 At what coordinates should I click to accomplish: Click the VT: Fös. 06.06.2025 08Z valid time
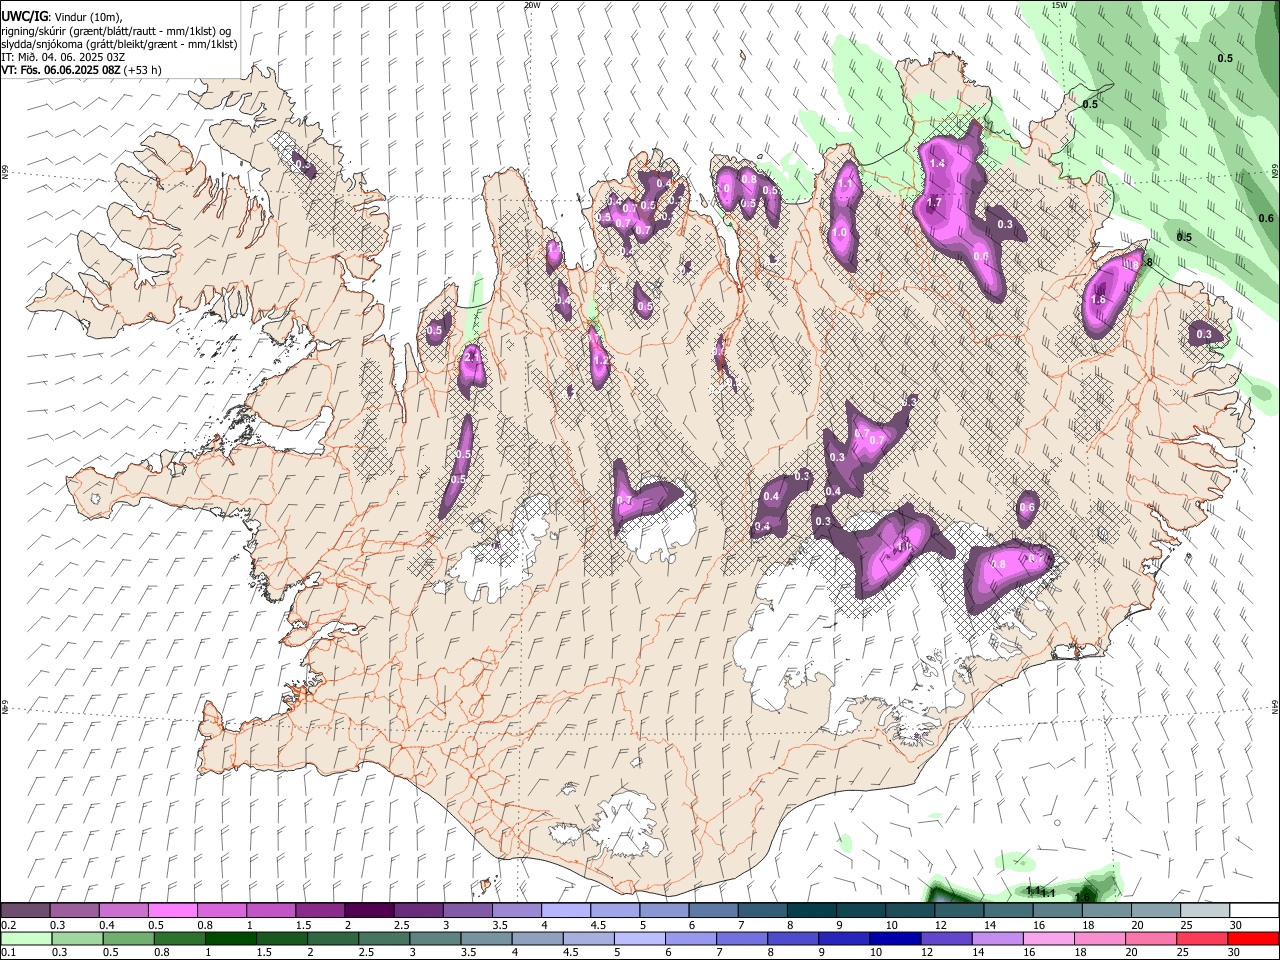click(x=81, y=70)
